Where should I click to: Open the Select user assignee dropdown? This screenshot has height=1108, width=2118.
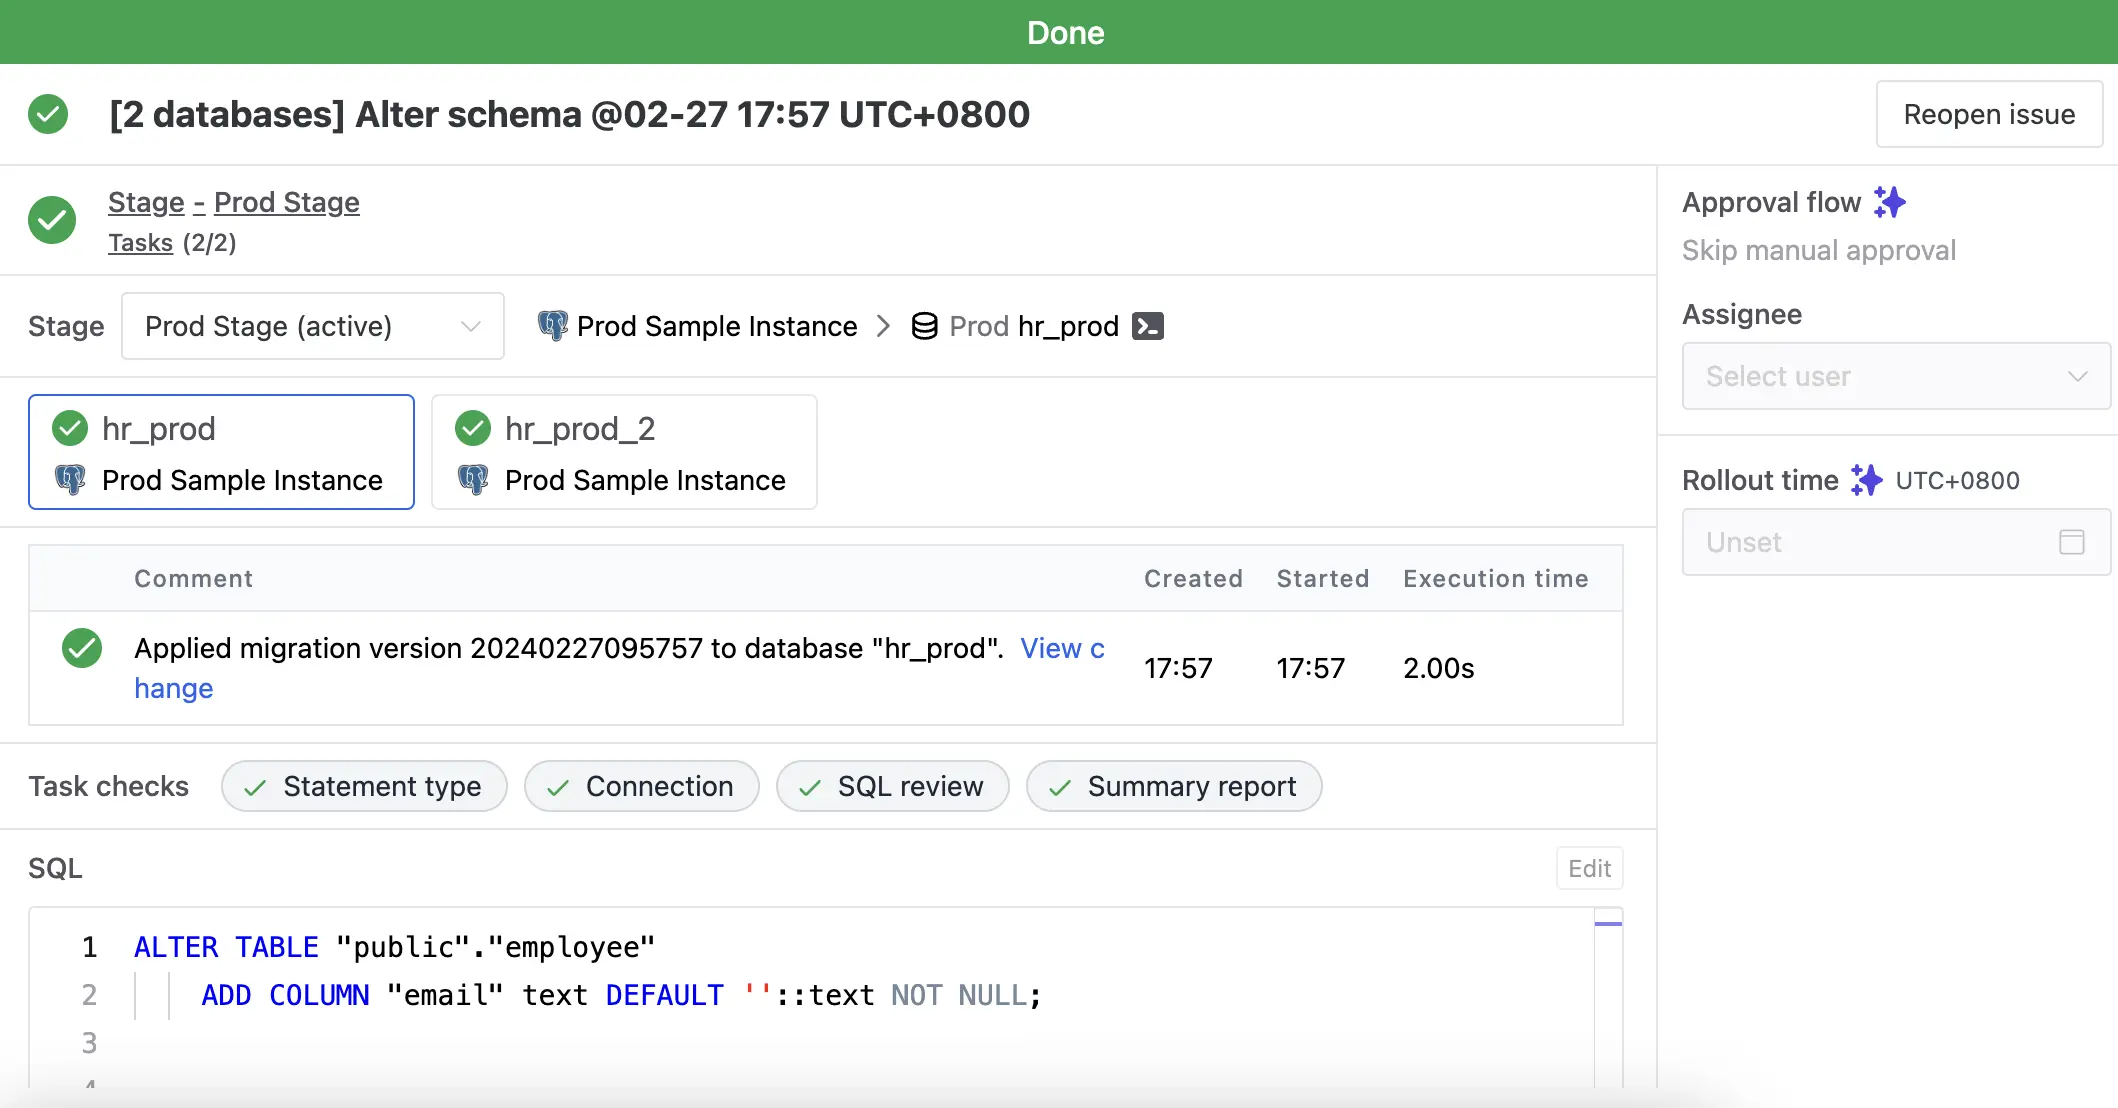[1896, 376]
